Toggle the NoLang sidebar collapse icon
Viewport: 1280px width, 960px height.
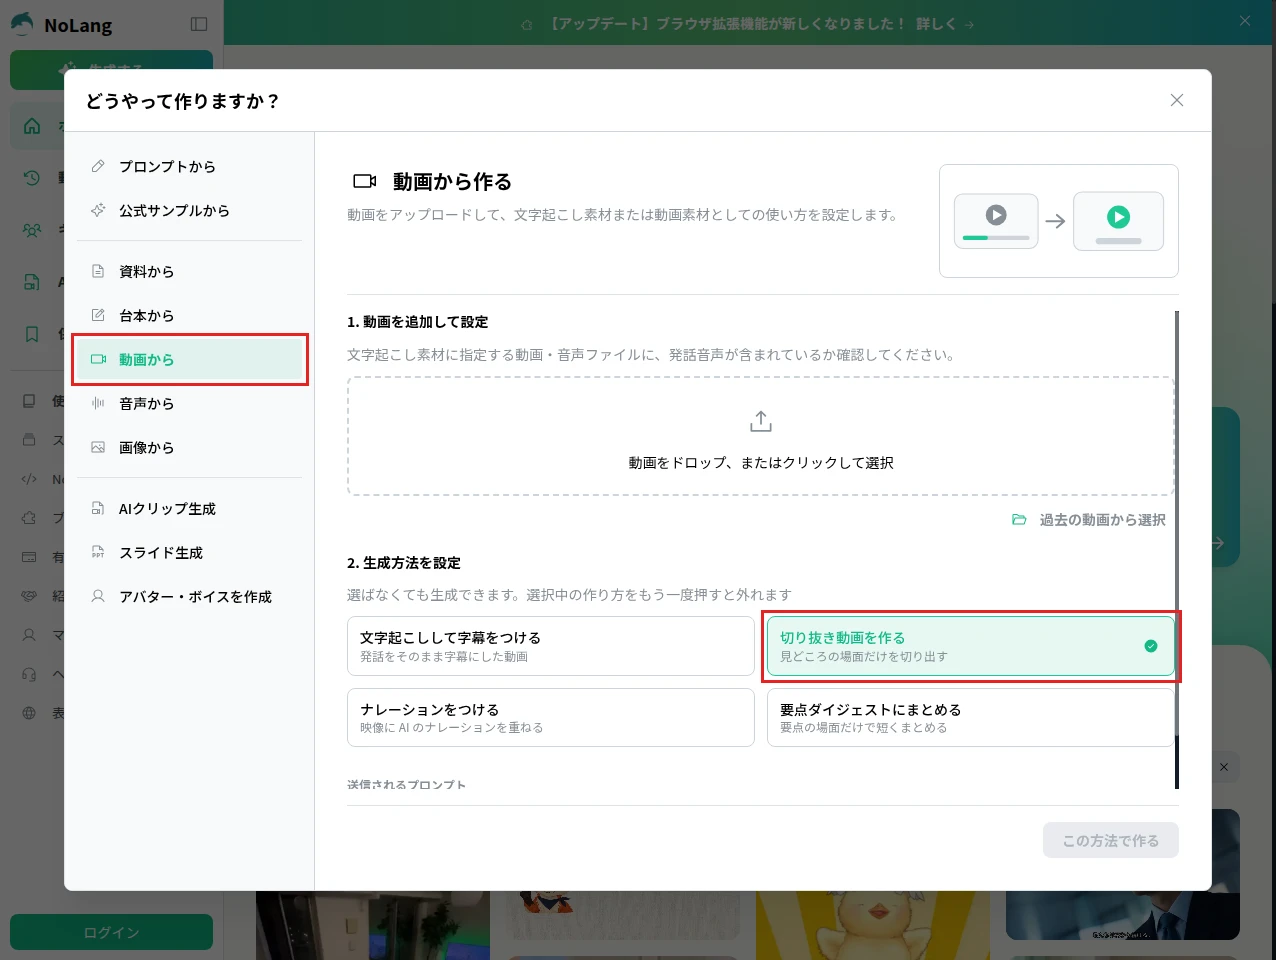pyautogui.click(x=199, y=24)
